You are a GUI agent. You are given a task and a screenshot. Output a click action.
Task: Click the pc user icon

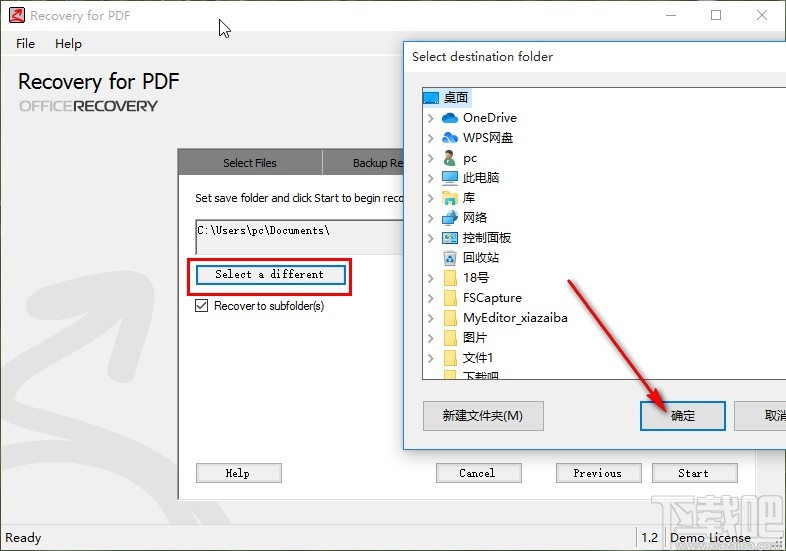450,158
